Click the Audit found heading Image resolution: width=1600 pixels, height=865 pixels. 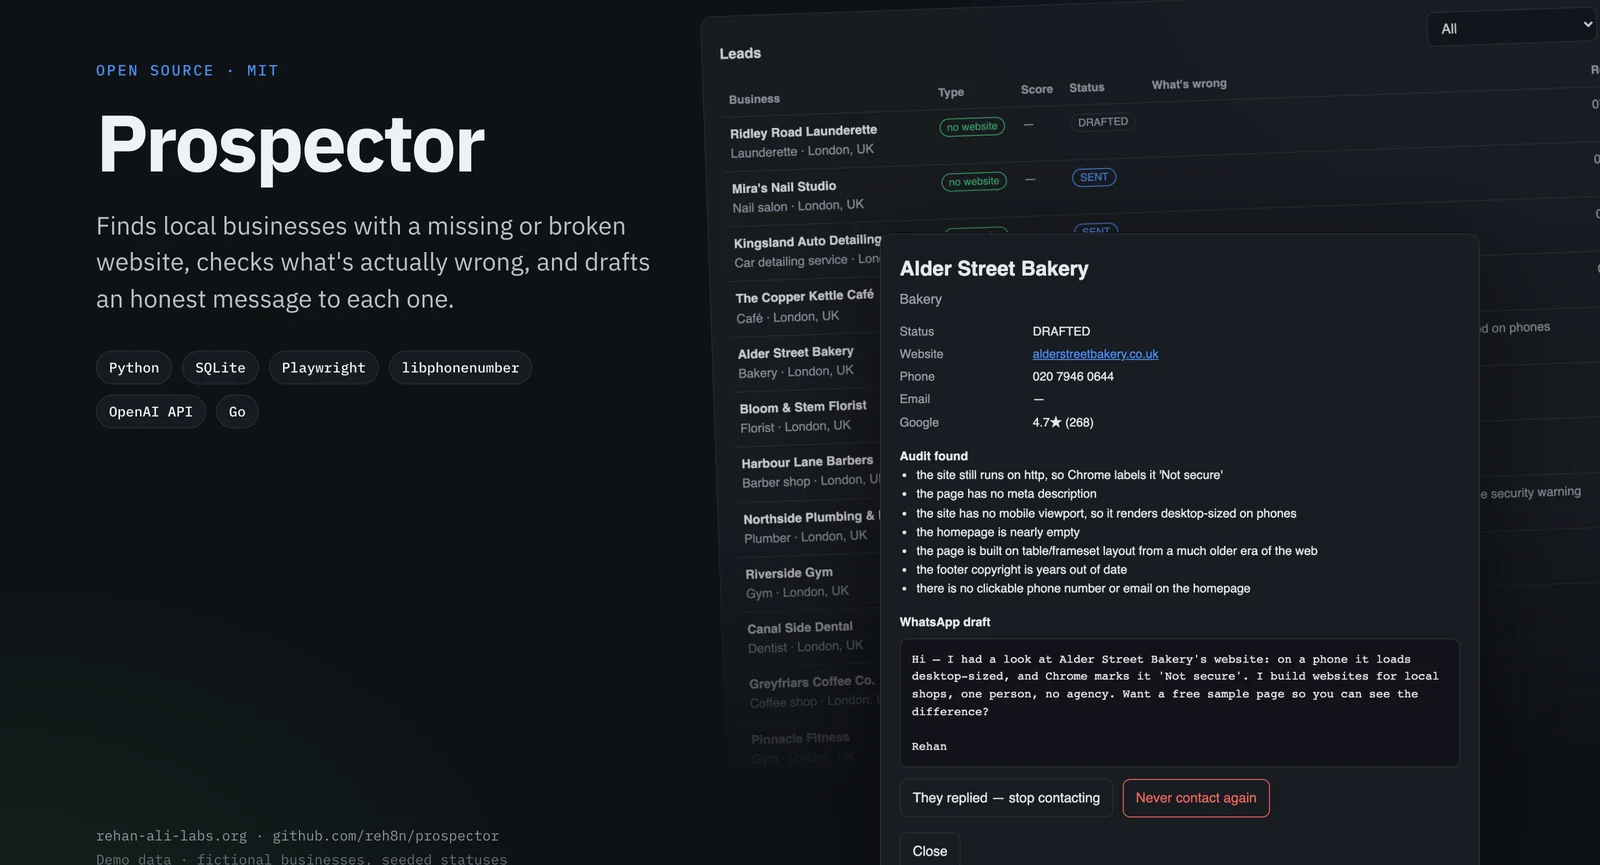click(x=934, y=456)
